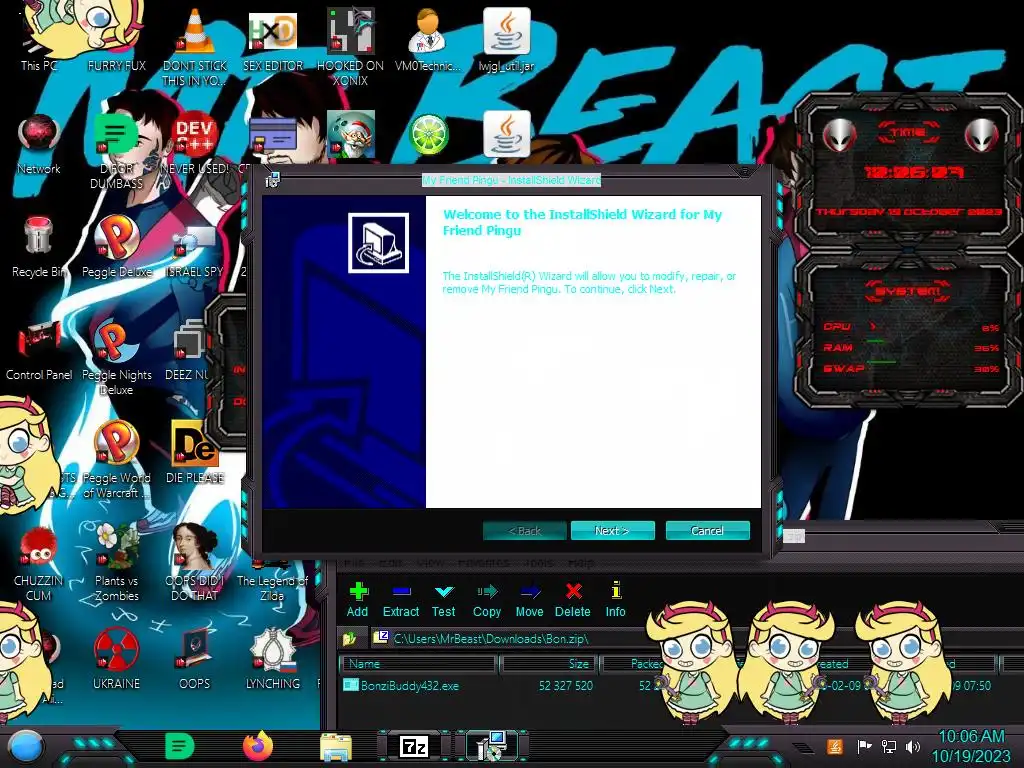Open Info in the 7-Zip toolbar
This screenshot has height=768, width=1024.
(615, 600)
